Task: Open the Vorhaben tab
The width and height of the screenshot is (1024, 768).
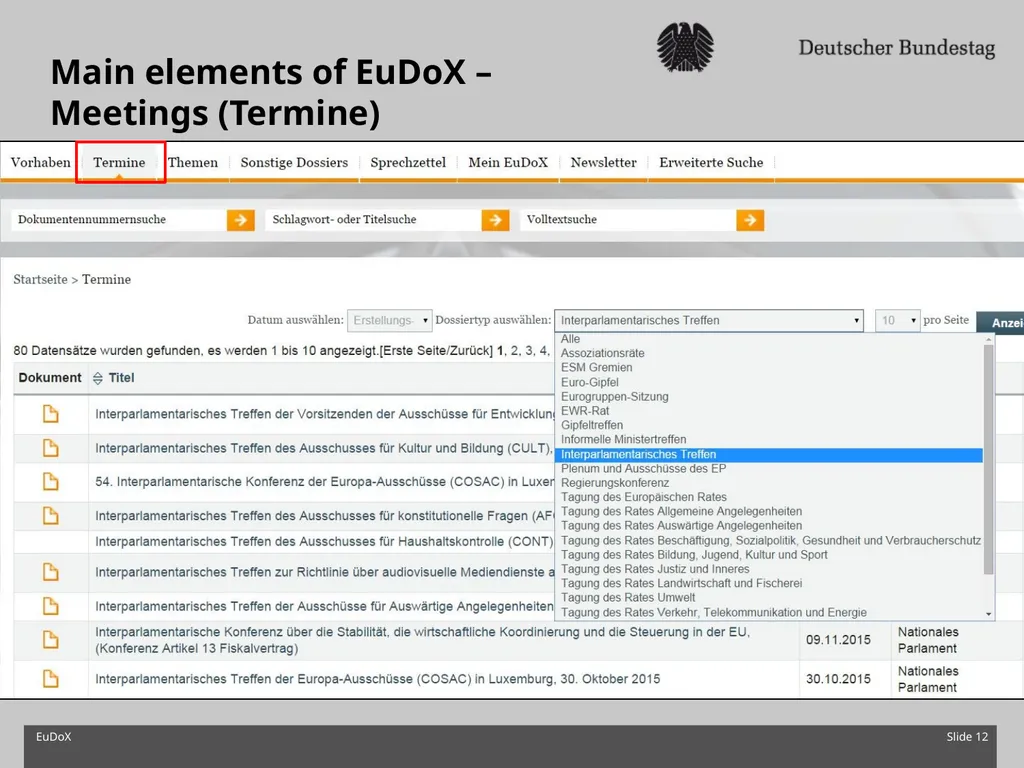Action: (x=40, y=162)
